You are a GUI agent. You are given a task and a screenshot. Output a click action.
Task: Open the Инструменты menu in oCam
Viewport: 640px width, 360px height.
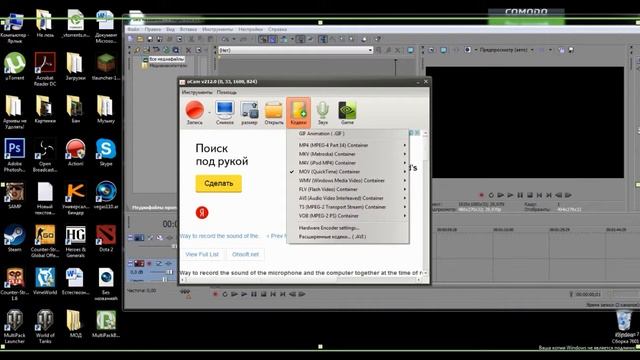197,92
